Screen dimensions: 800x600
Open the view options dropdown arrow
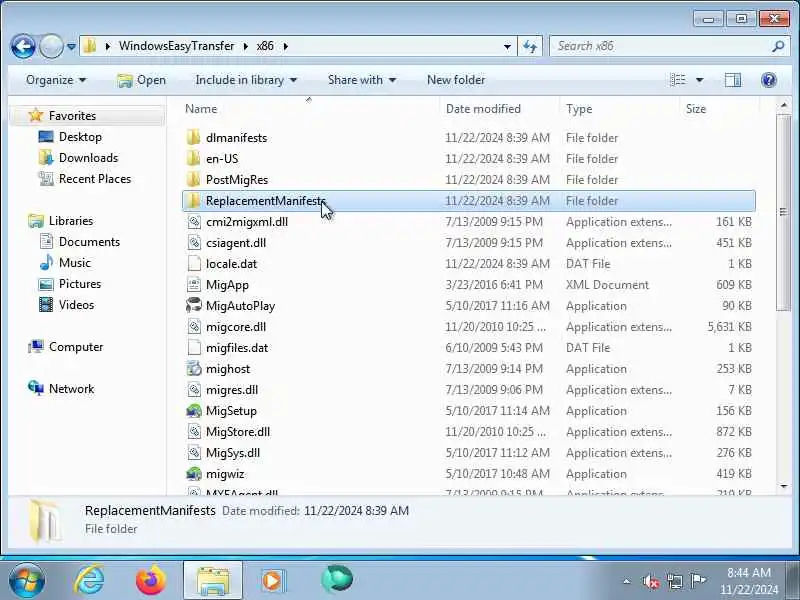pos(699,80)
